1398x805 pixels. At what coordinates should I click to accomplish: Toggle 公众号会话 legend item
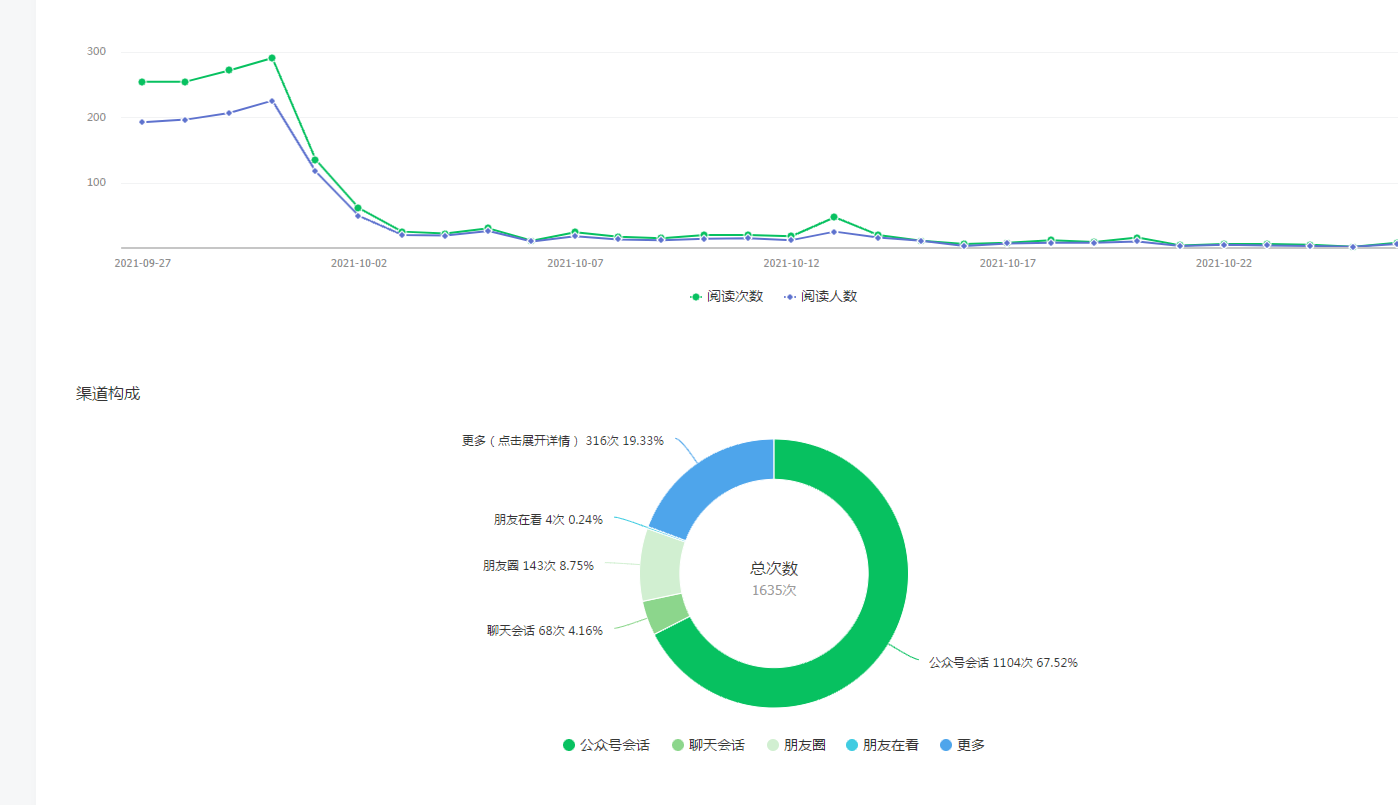click(x=606, y=745)
